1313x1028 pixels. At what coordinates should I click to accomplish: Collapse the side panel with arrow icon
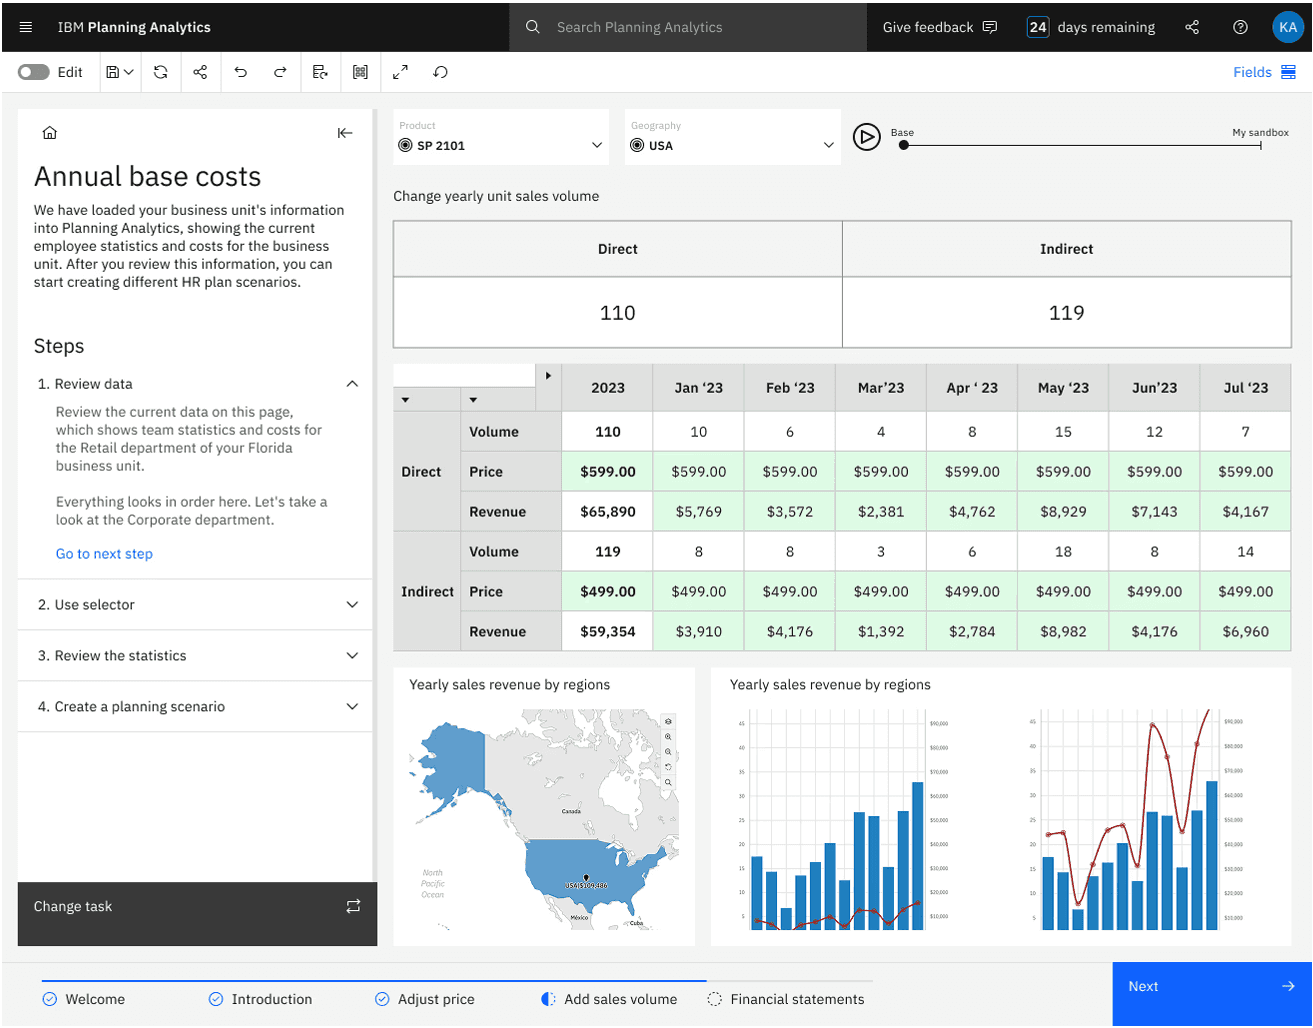coord(345,133)
